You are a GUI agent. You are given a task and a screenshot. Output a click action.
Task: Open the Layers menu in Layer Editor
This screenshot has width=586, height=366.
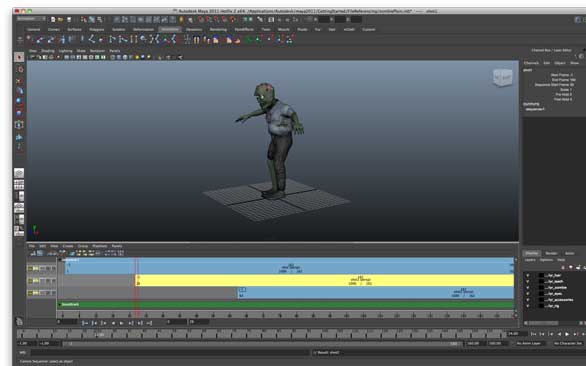pyautogui.click(x=530, y=260)
